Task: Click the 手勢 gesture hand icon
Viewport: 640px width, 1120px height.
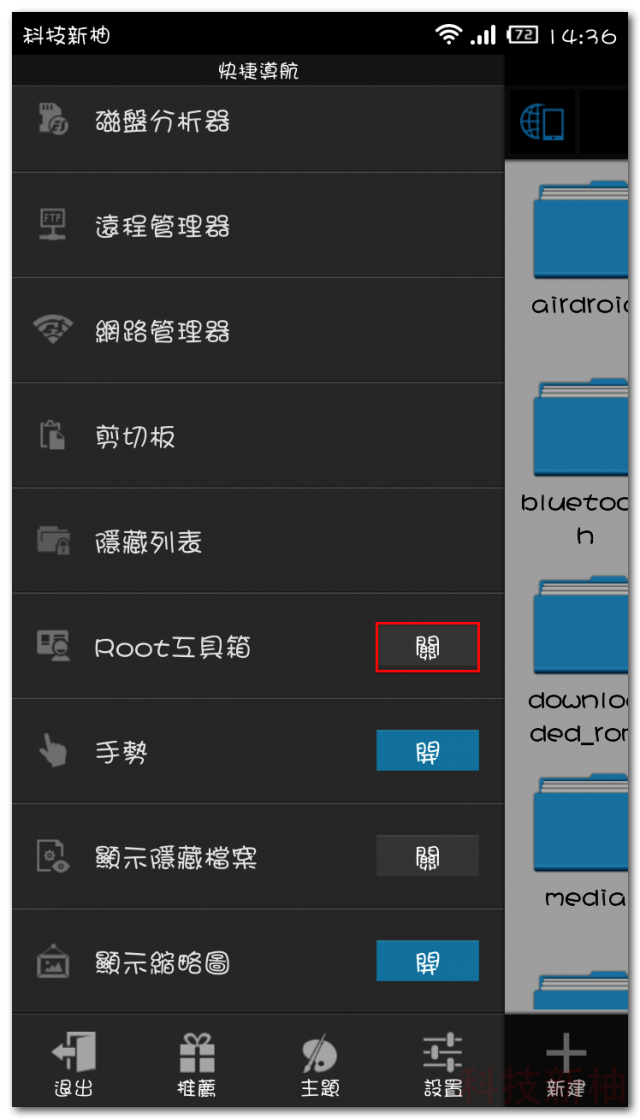Action: tap(53, 751)
